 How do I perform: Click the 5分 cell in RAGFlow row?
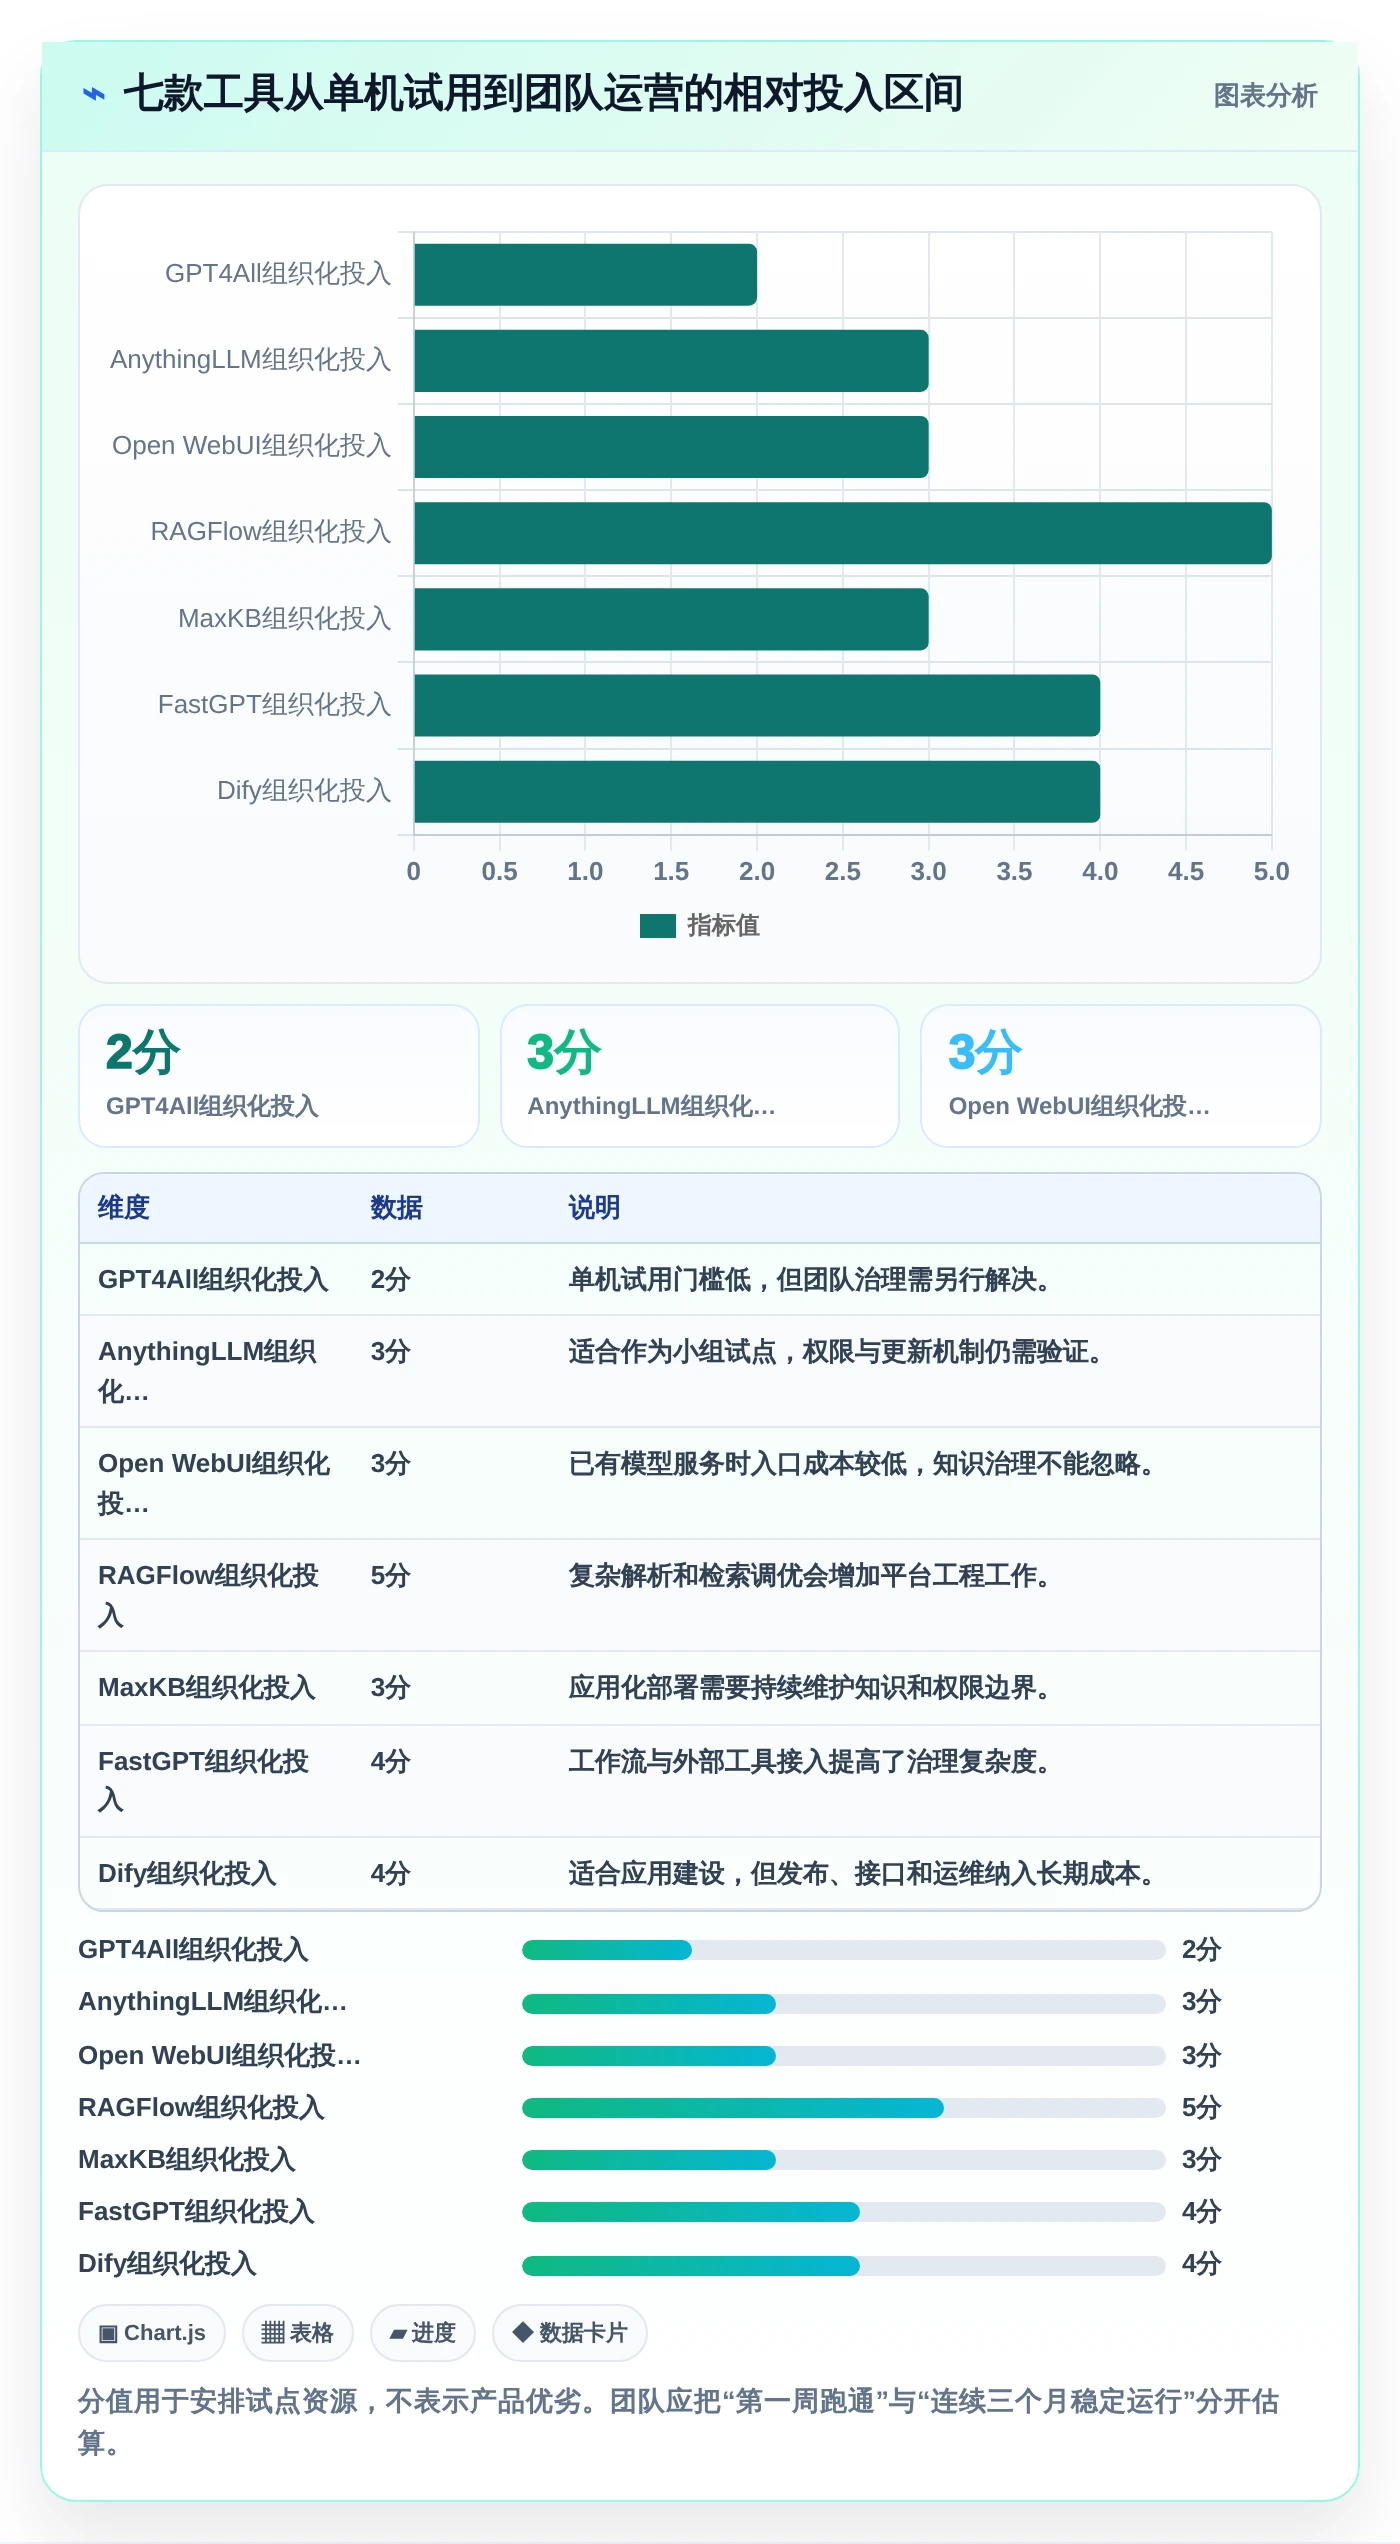(x=391, y=1576)
